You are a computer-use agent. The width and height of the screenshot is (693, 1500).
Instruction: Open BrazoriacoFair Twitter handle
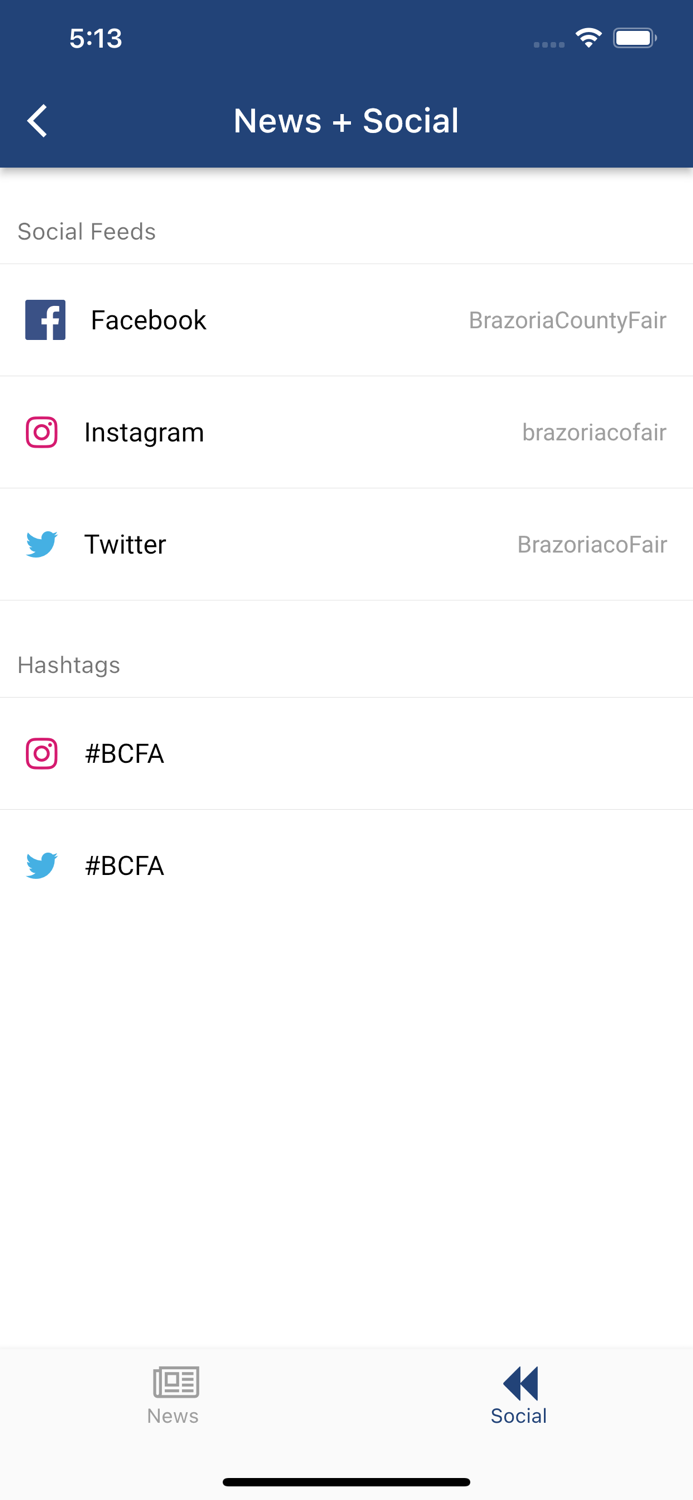[592, 544]
